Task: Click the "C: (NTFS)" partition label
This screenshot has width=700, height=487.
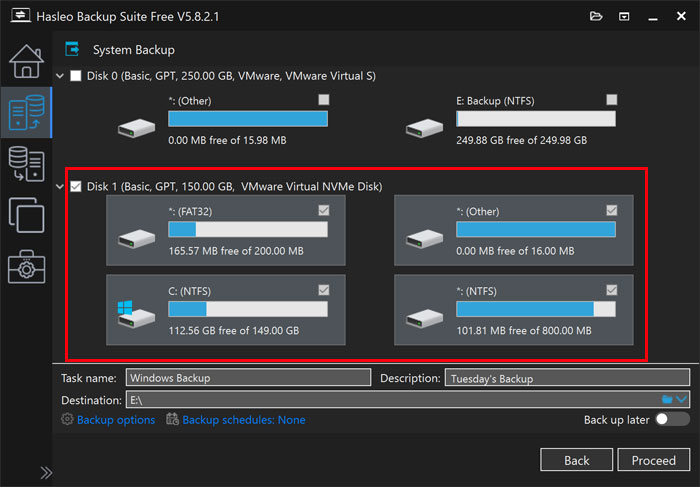Action: pyautogui.click(x=189, y=291)
